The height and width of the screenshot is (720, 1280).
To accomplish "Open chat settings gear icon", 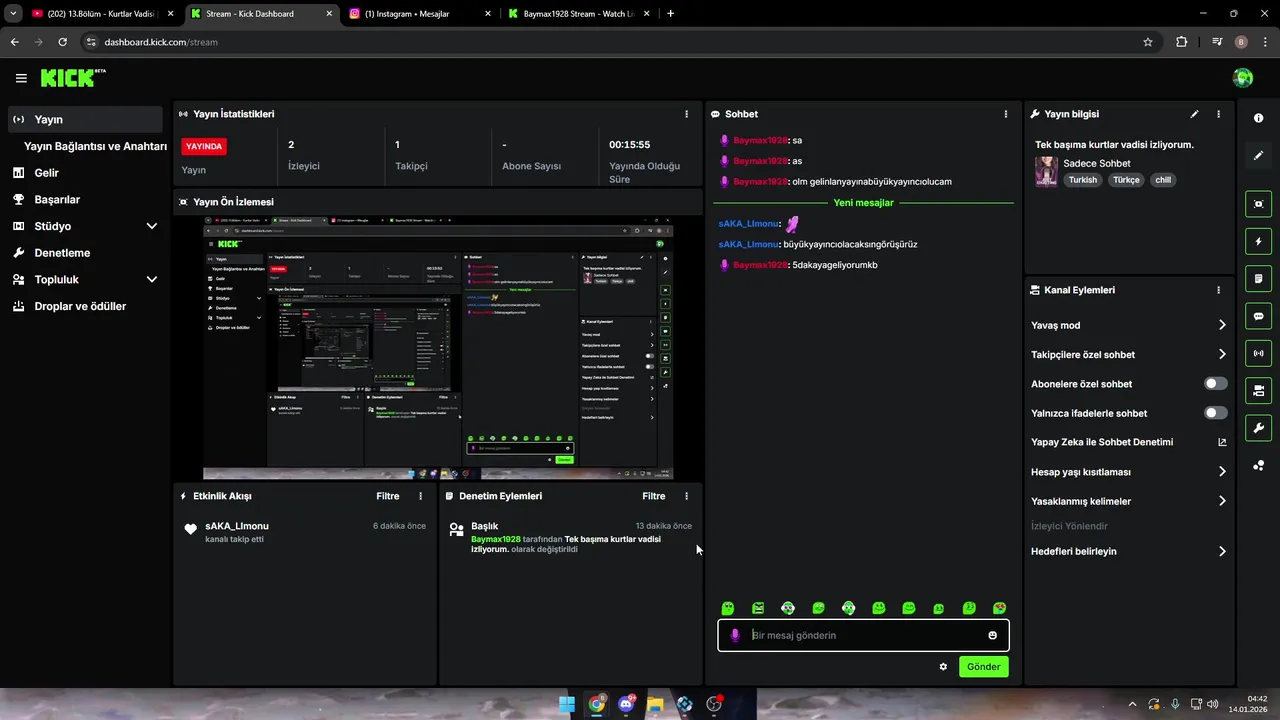I will click(x=943, y=667).
